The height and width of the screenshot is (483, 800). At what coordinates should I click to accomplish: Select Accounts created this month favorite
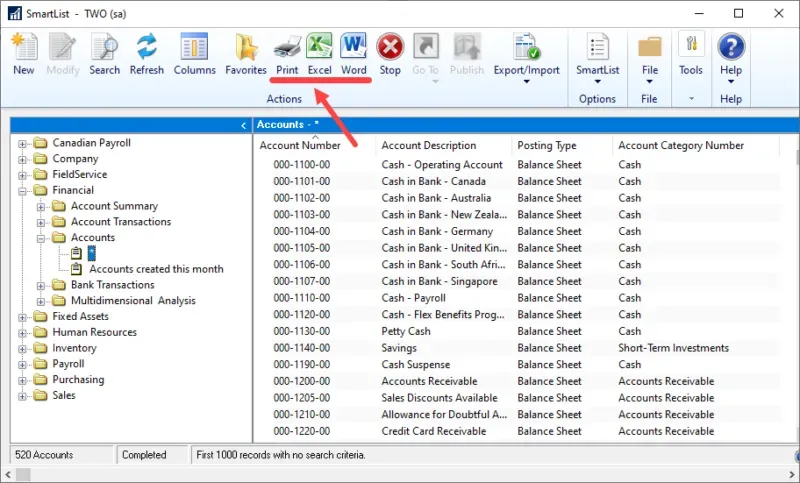pyautogui.click(x=156, y=269)
